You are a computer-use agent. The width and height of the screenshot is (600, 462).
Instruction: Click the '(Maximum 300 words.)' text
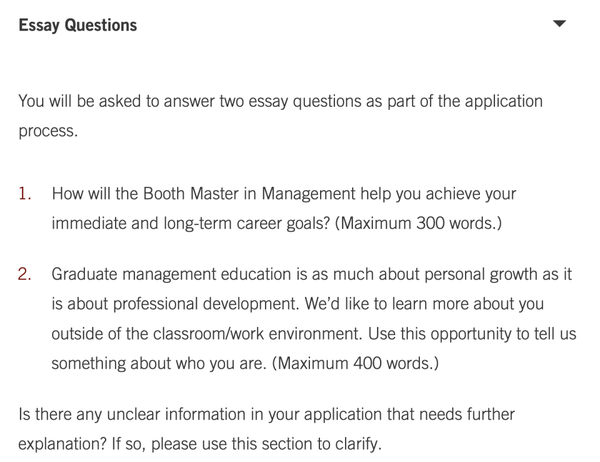418,223
